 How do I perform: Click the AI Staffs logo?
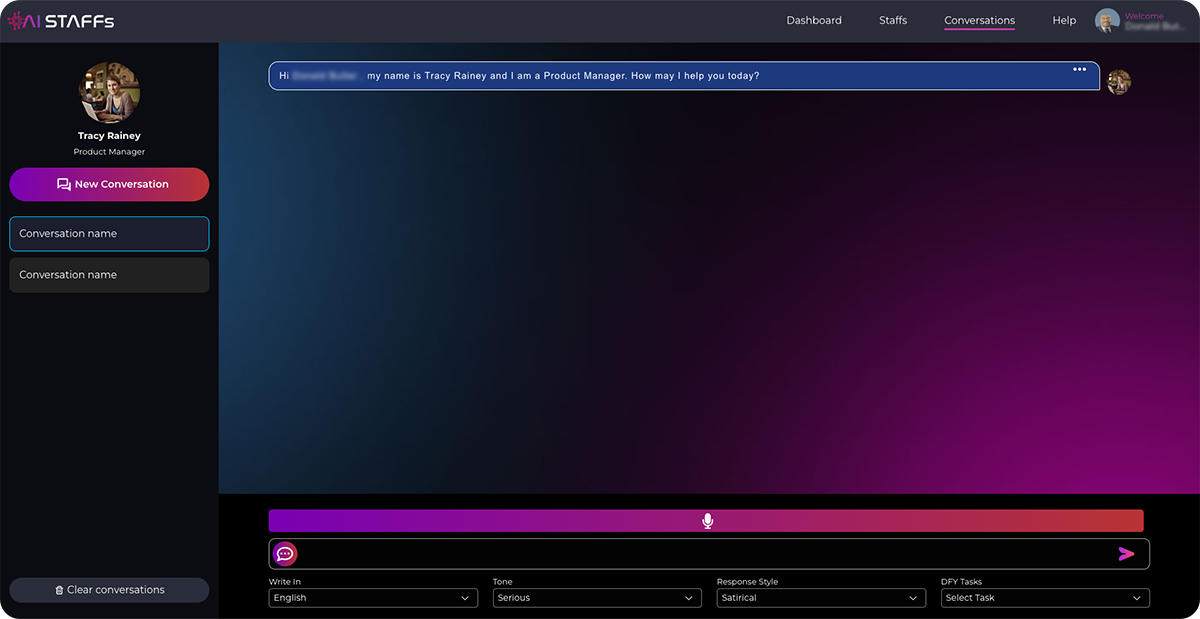(x=61, y=21)
